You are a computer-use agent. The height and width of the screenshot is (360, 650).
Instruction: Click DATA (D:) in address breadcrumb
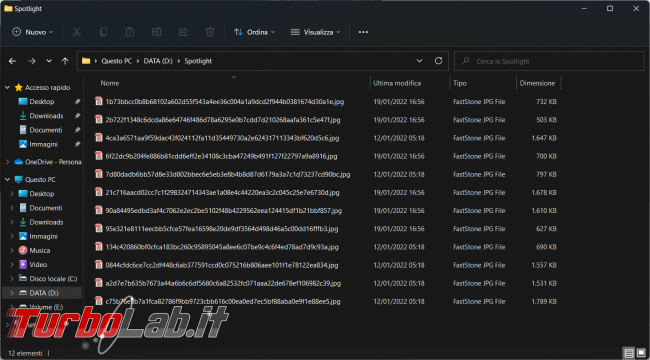(158, 61)
